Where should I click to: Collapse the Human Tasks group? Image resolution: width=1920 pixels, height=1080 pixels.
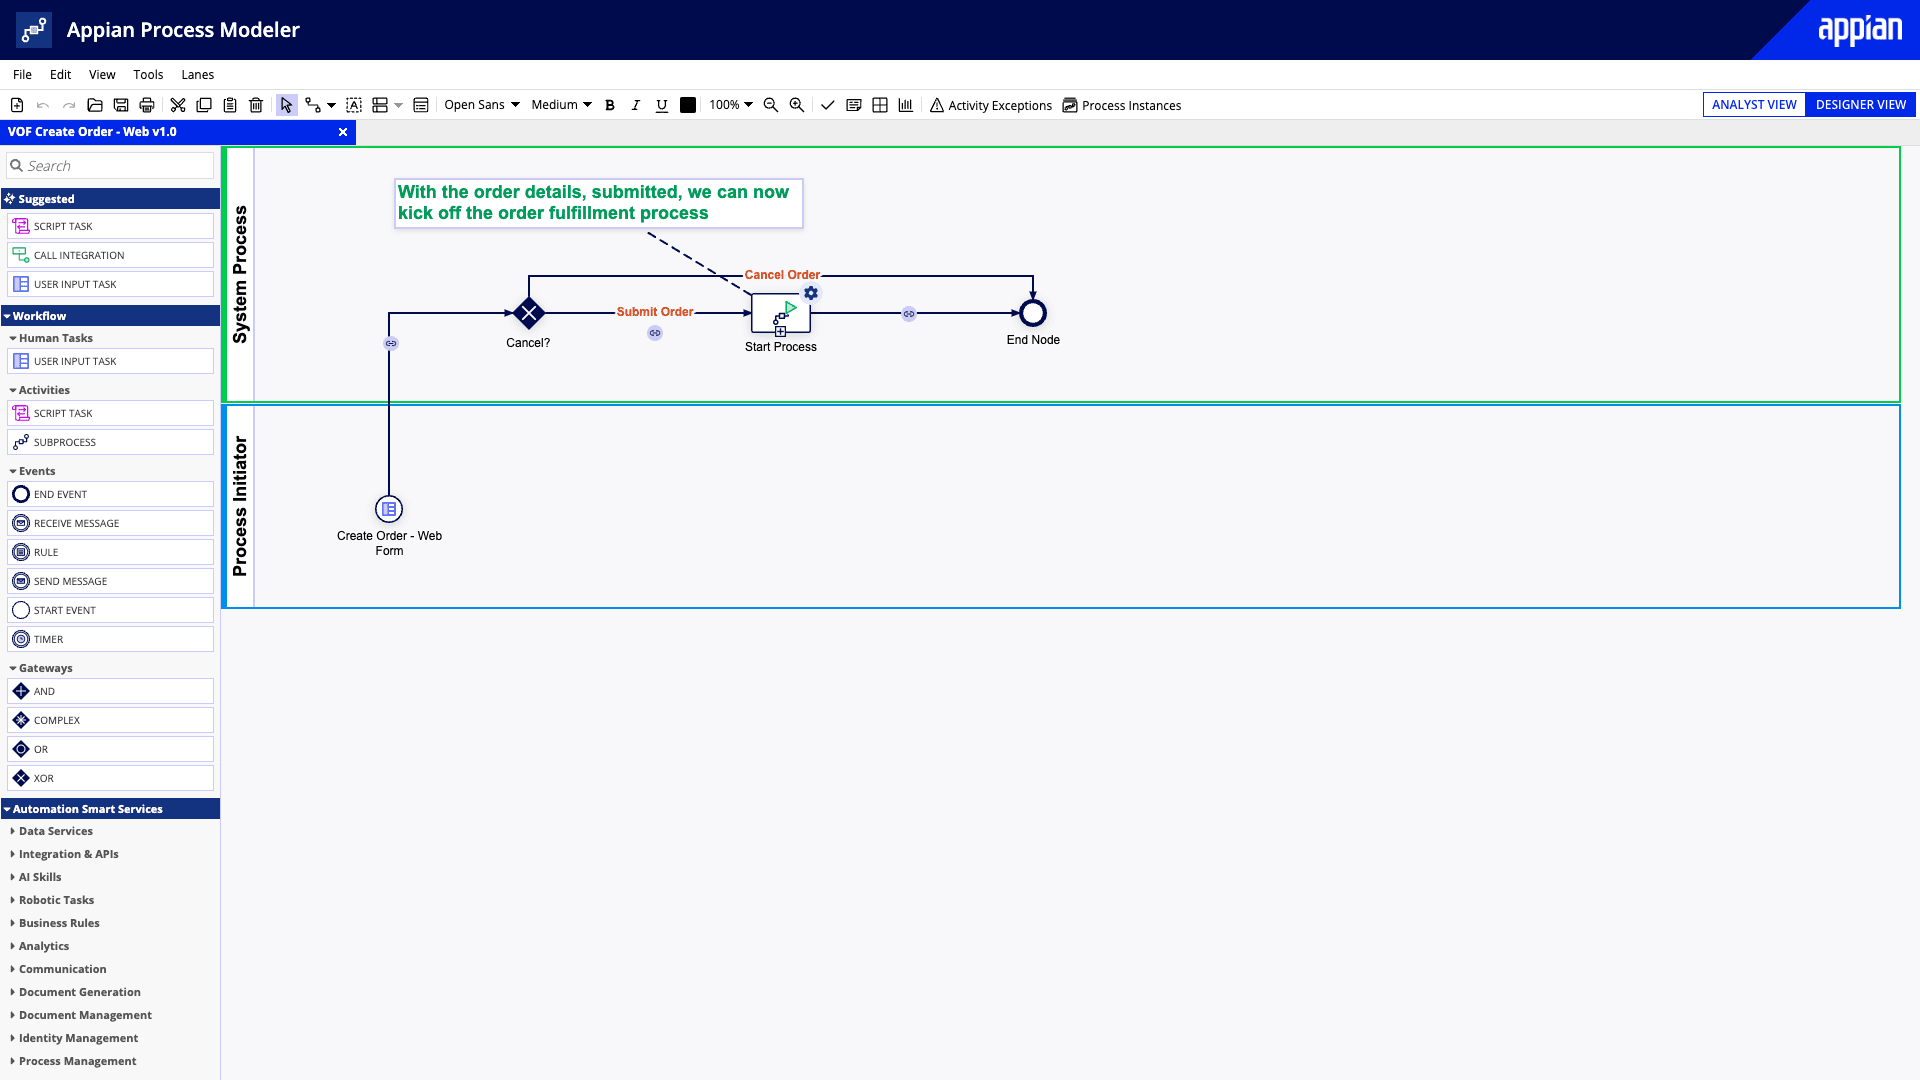51,338
